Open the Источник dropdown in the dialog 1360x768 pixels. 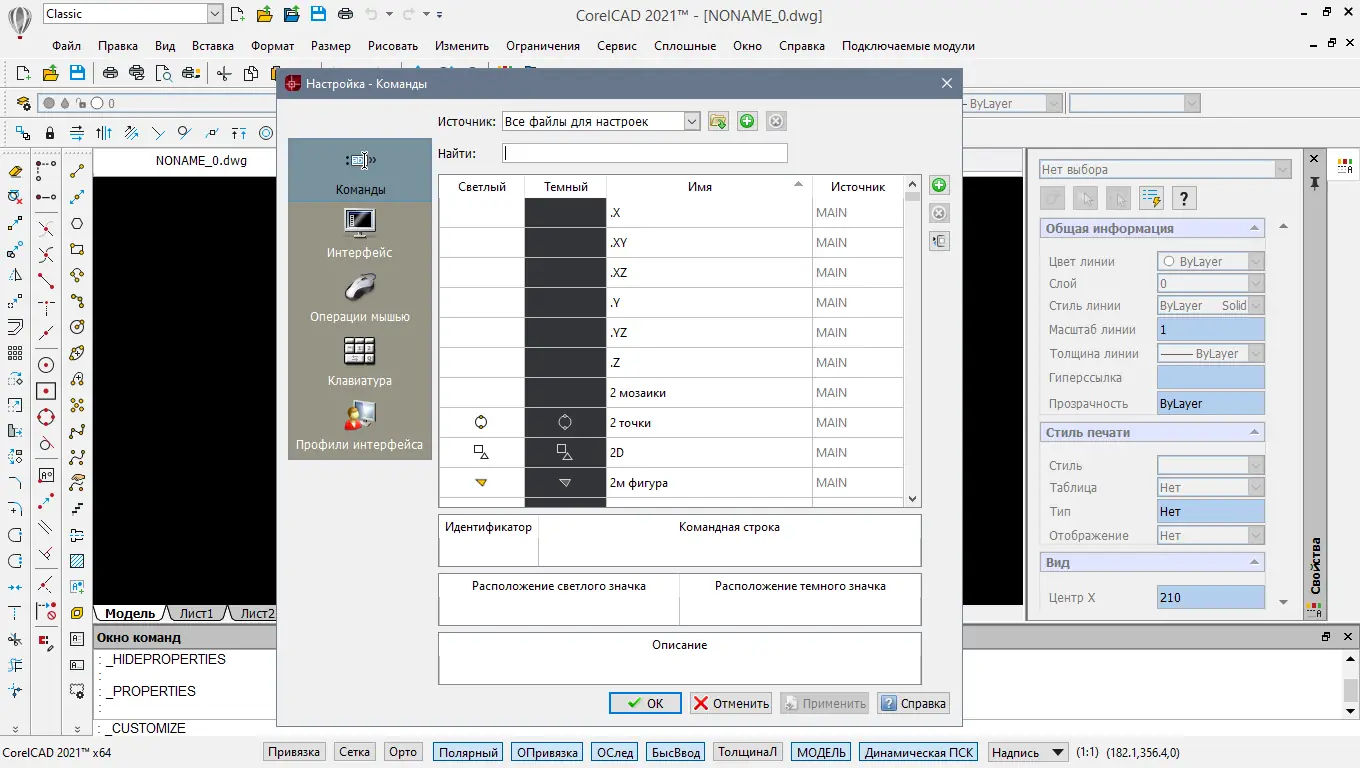[x=690, y=120]
